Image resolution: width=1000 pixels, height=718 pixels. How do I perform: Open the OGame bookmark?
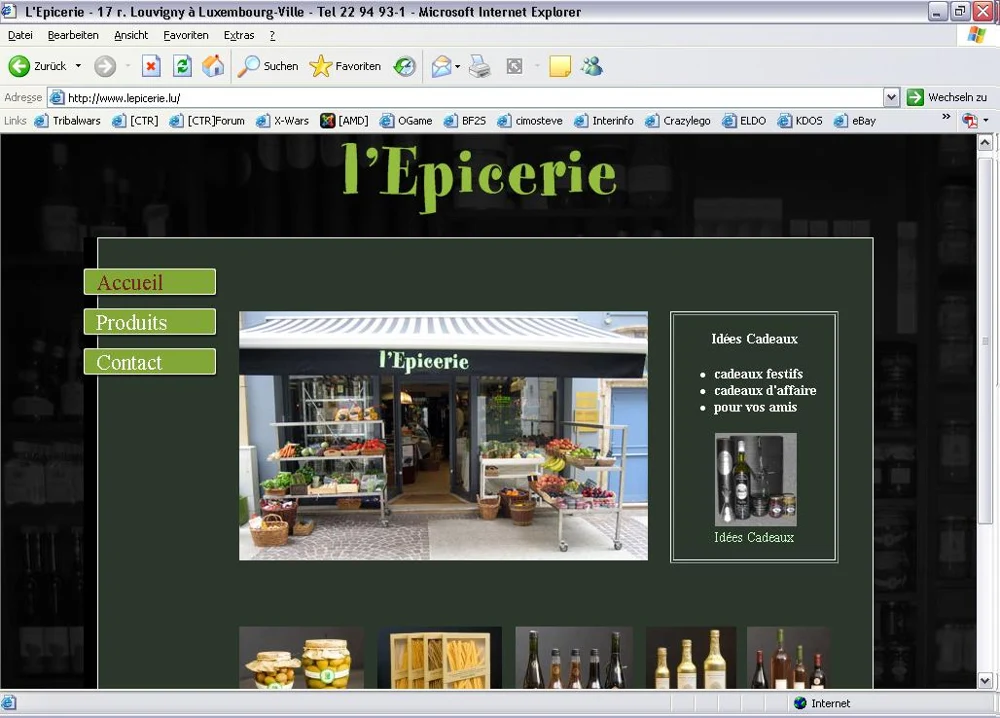click(x=406, y=121)
